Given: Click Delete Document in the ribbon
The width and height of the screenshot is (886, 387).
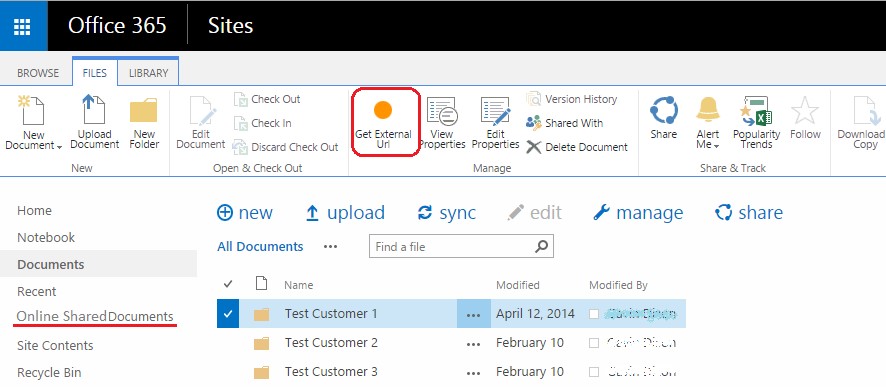Looking at the screenshot, I should (x=577, y=147).
